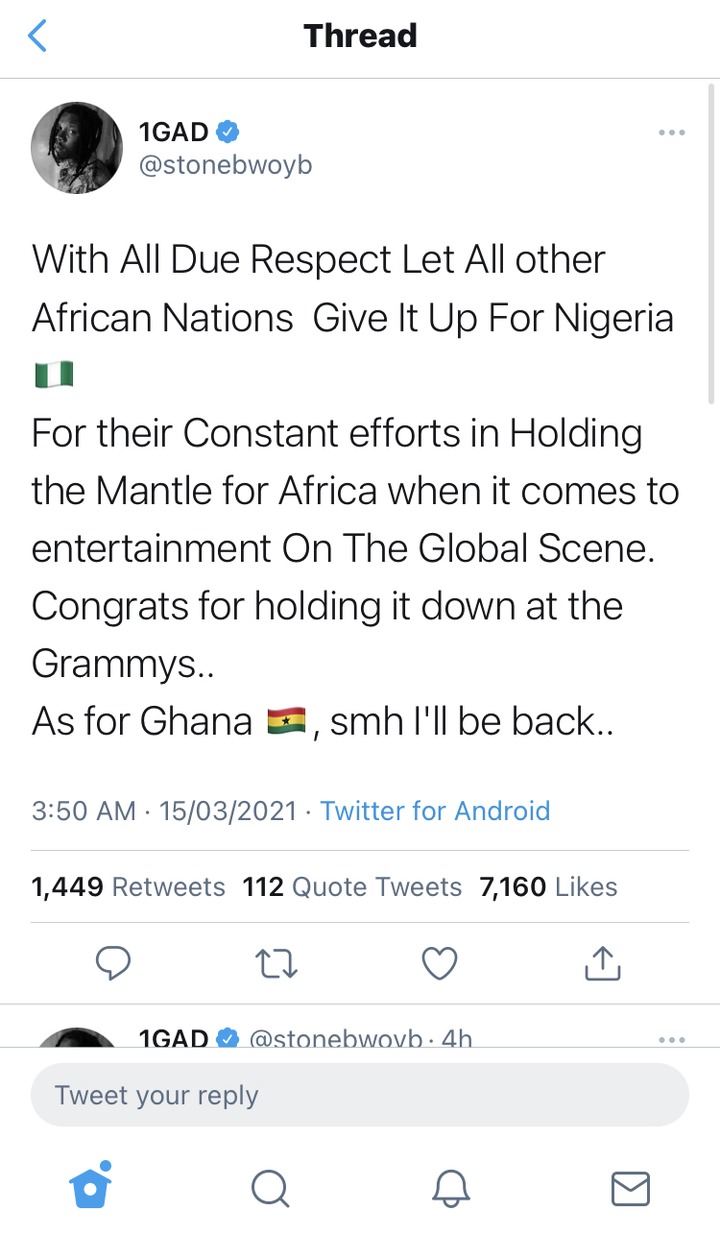Open the Notifications bell tab
Viewport: 720px width, 1235px height.
point(451,1189)
